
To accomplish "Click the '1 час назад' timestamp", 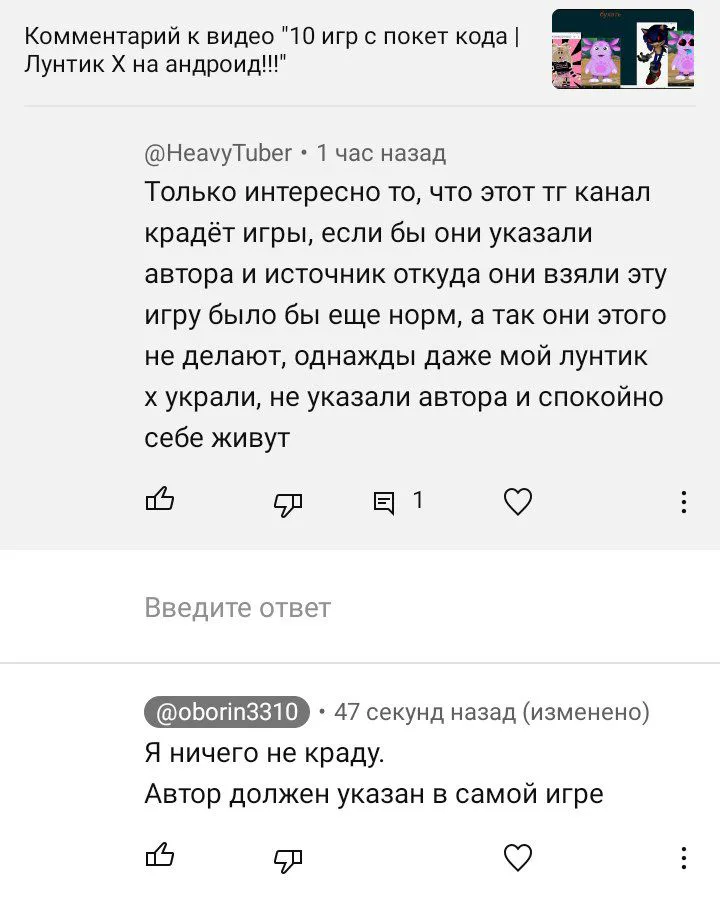I will pyautogui.click(x=381, y=153).
